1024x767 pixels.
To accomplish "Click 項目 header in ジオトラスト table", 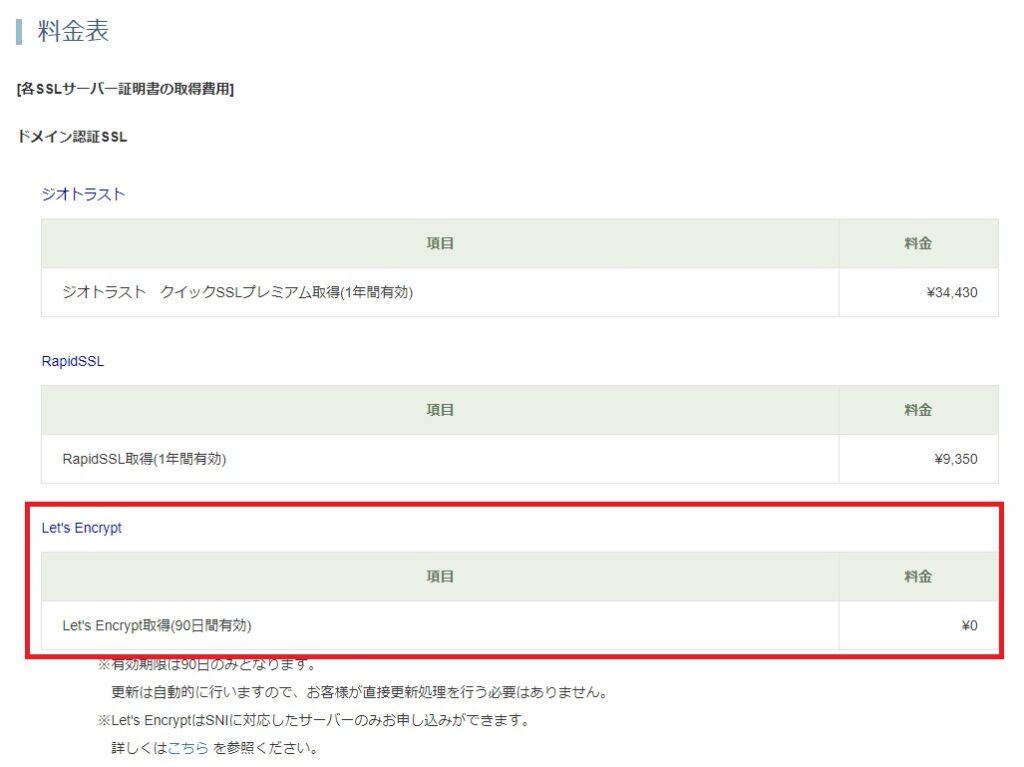I will (440, 244).
